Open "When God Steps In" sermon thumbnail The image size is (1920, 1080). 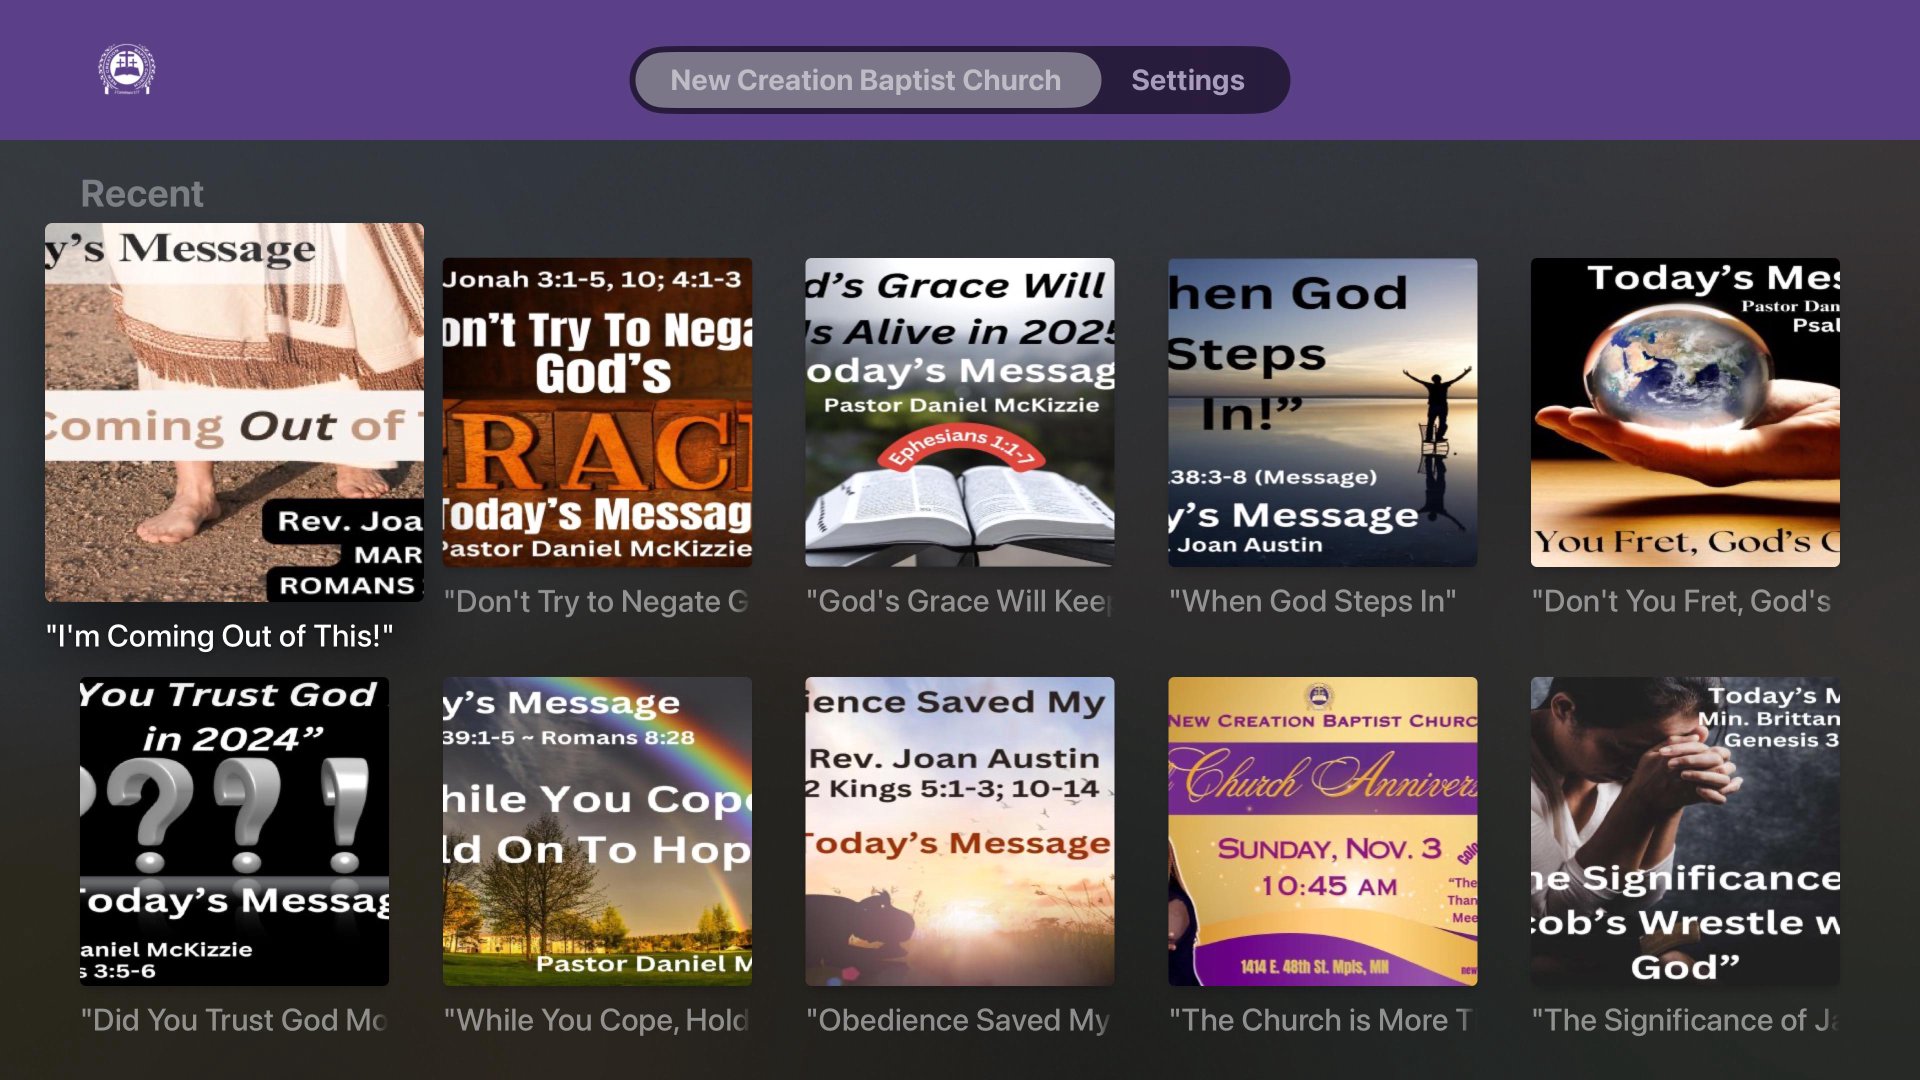coord(1322,412)
